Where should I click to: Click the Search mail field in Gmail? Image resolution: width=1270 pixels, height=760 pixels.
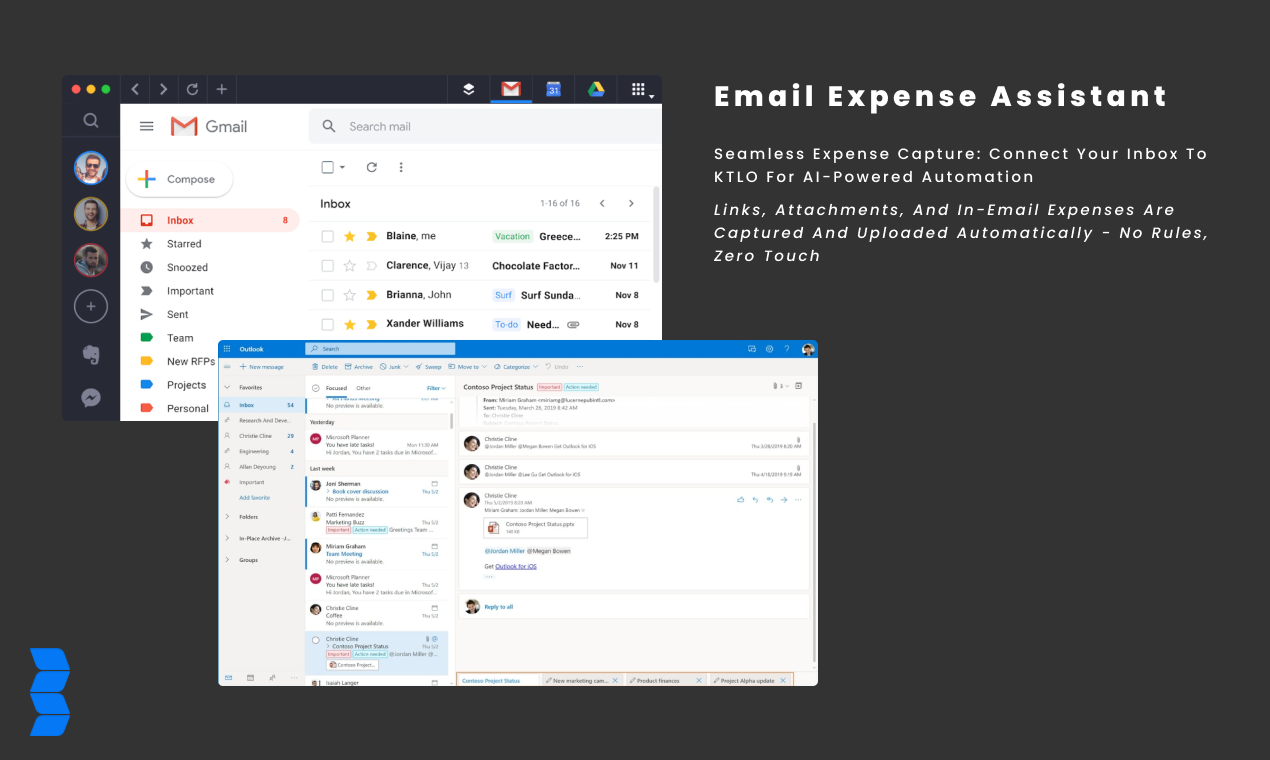point(485,126)
